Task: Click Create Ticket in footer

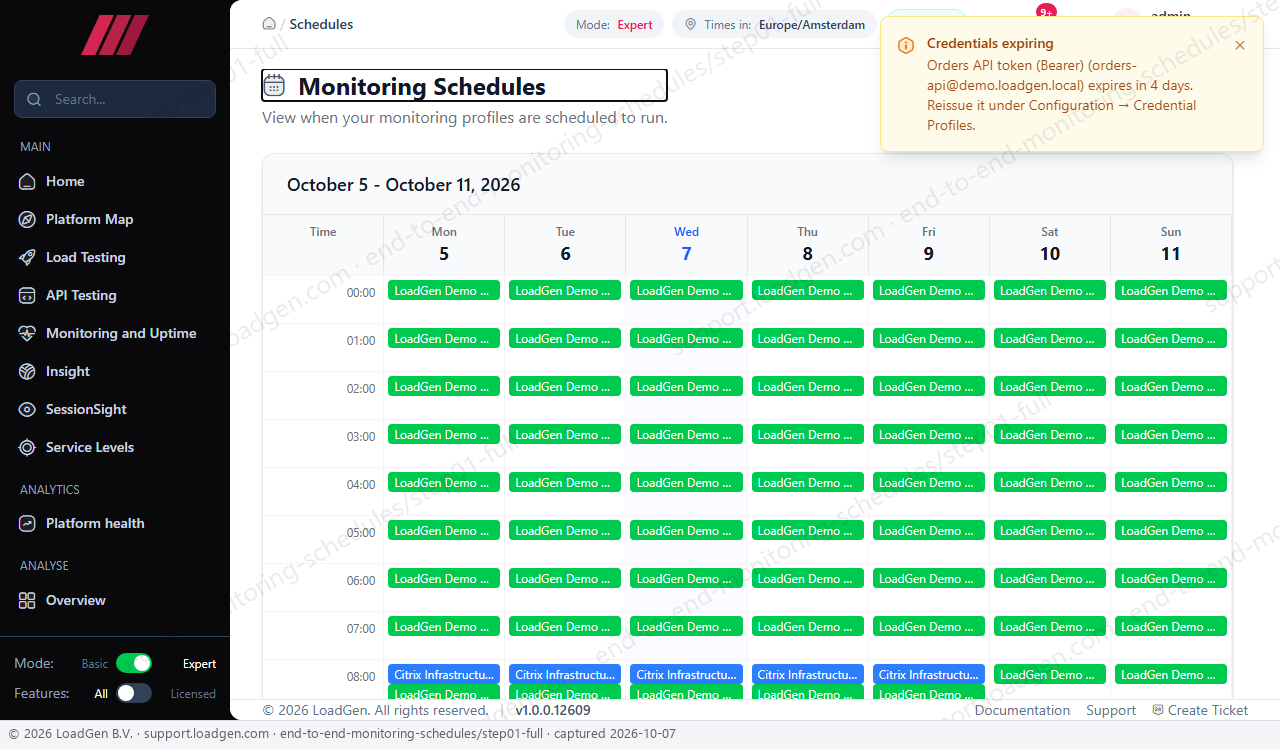Action: point(1200,710)
